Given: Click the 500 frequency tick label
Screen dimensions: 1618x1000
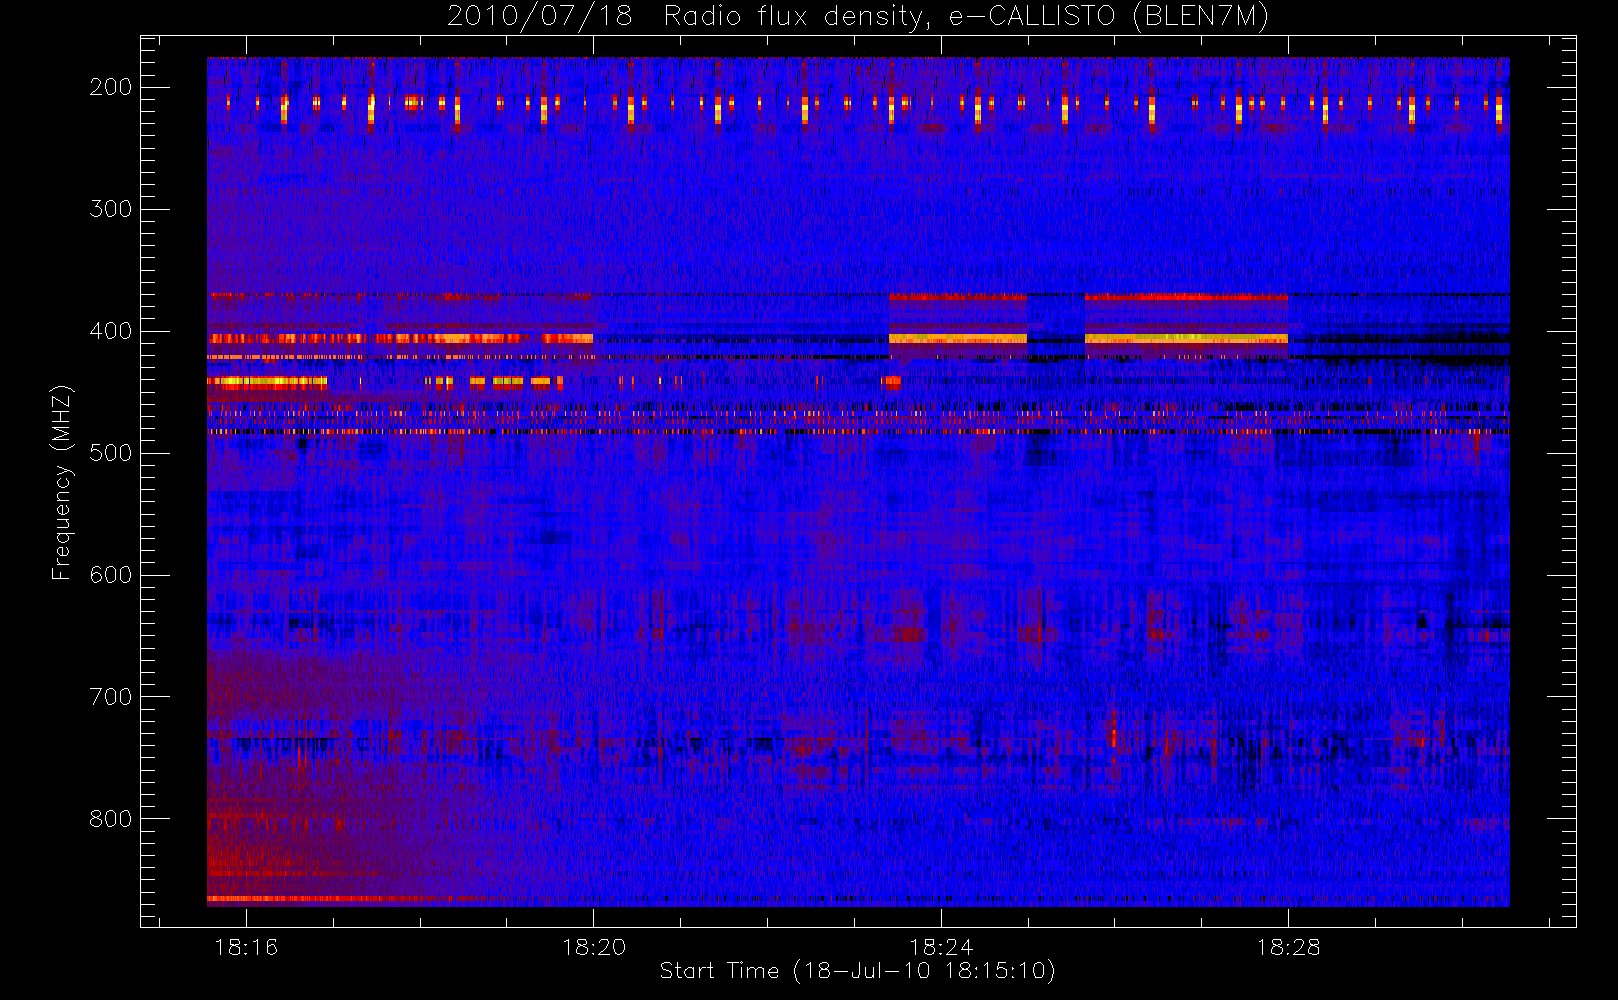Looking at the screenshot, I should (111, 453).
